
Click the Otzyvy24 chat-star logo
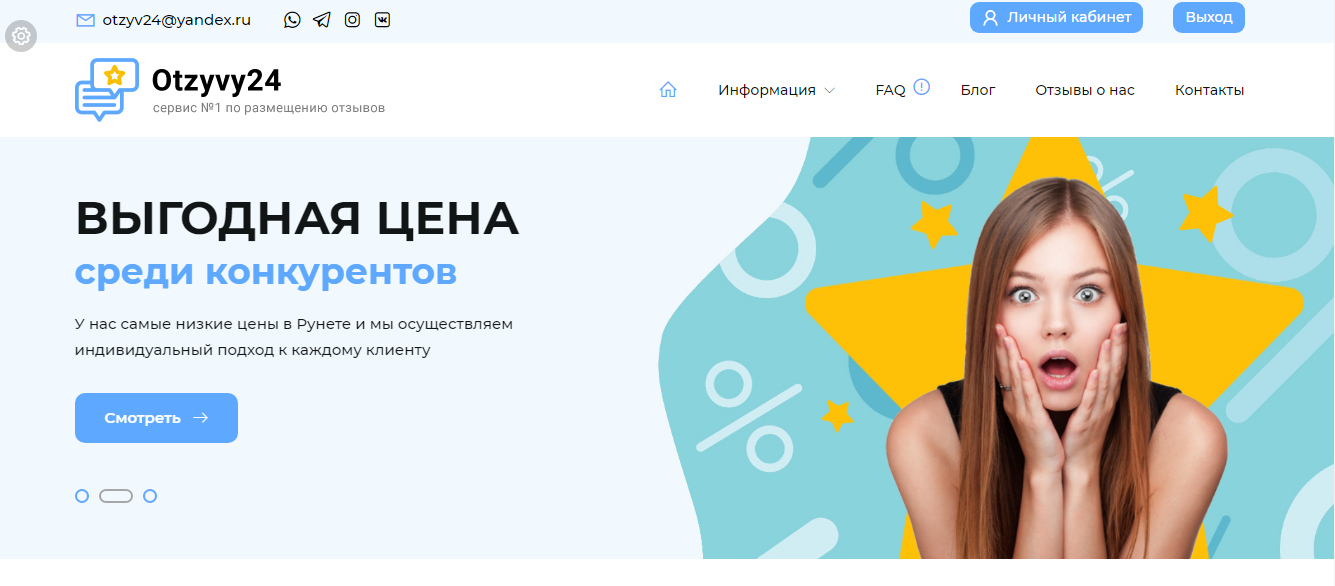[x=107, y=90]
